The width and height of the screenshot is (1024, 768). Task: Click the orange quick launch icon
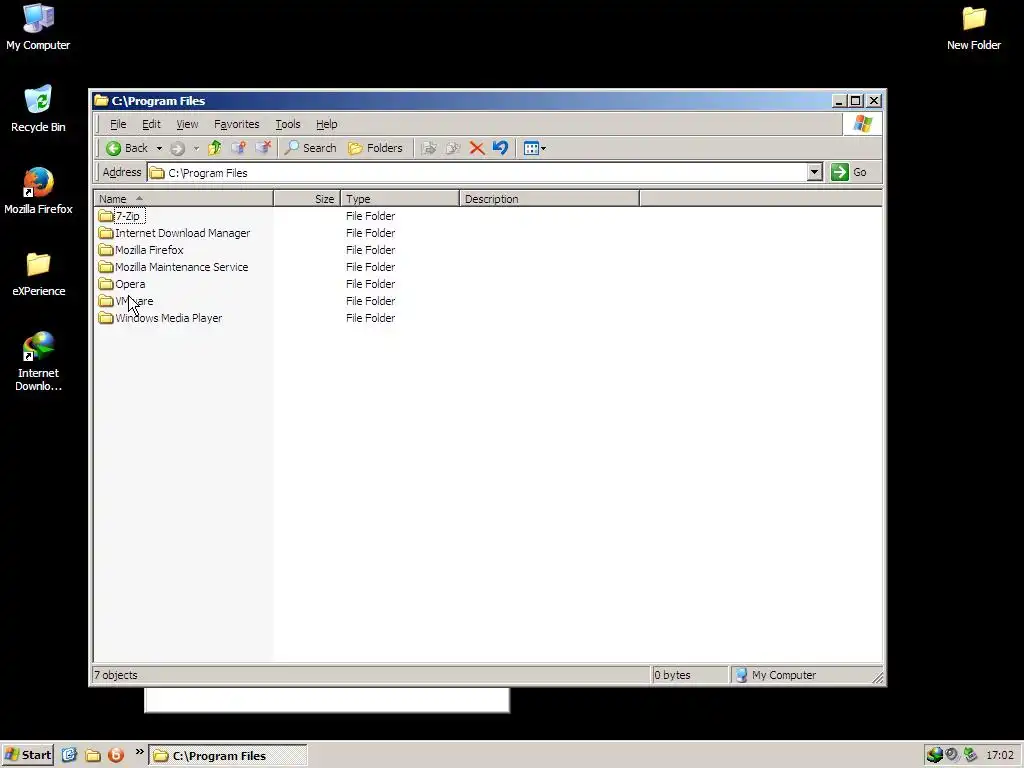(116, 755)
